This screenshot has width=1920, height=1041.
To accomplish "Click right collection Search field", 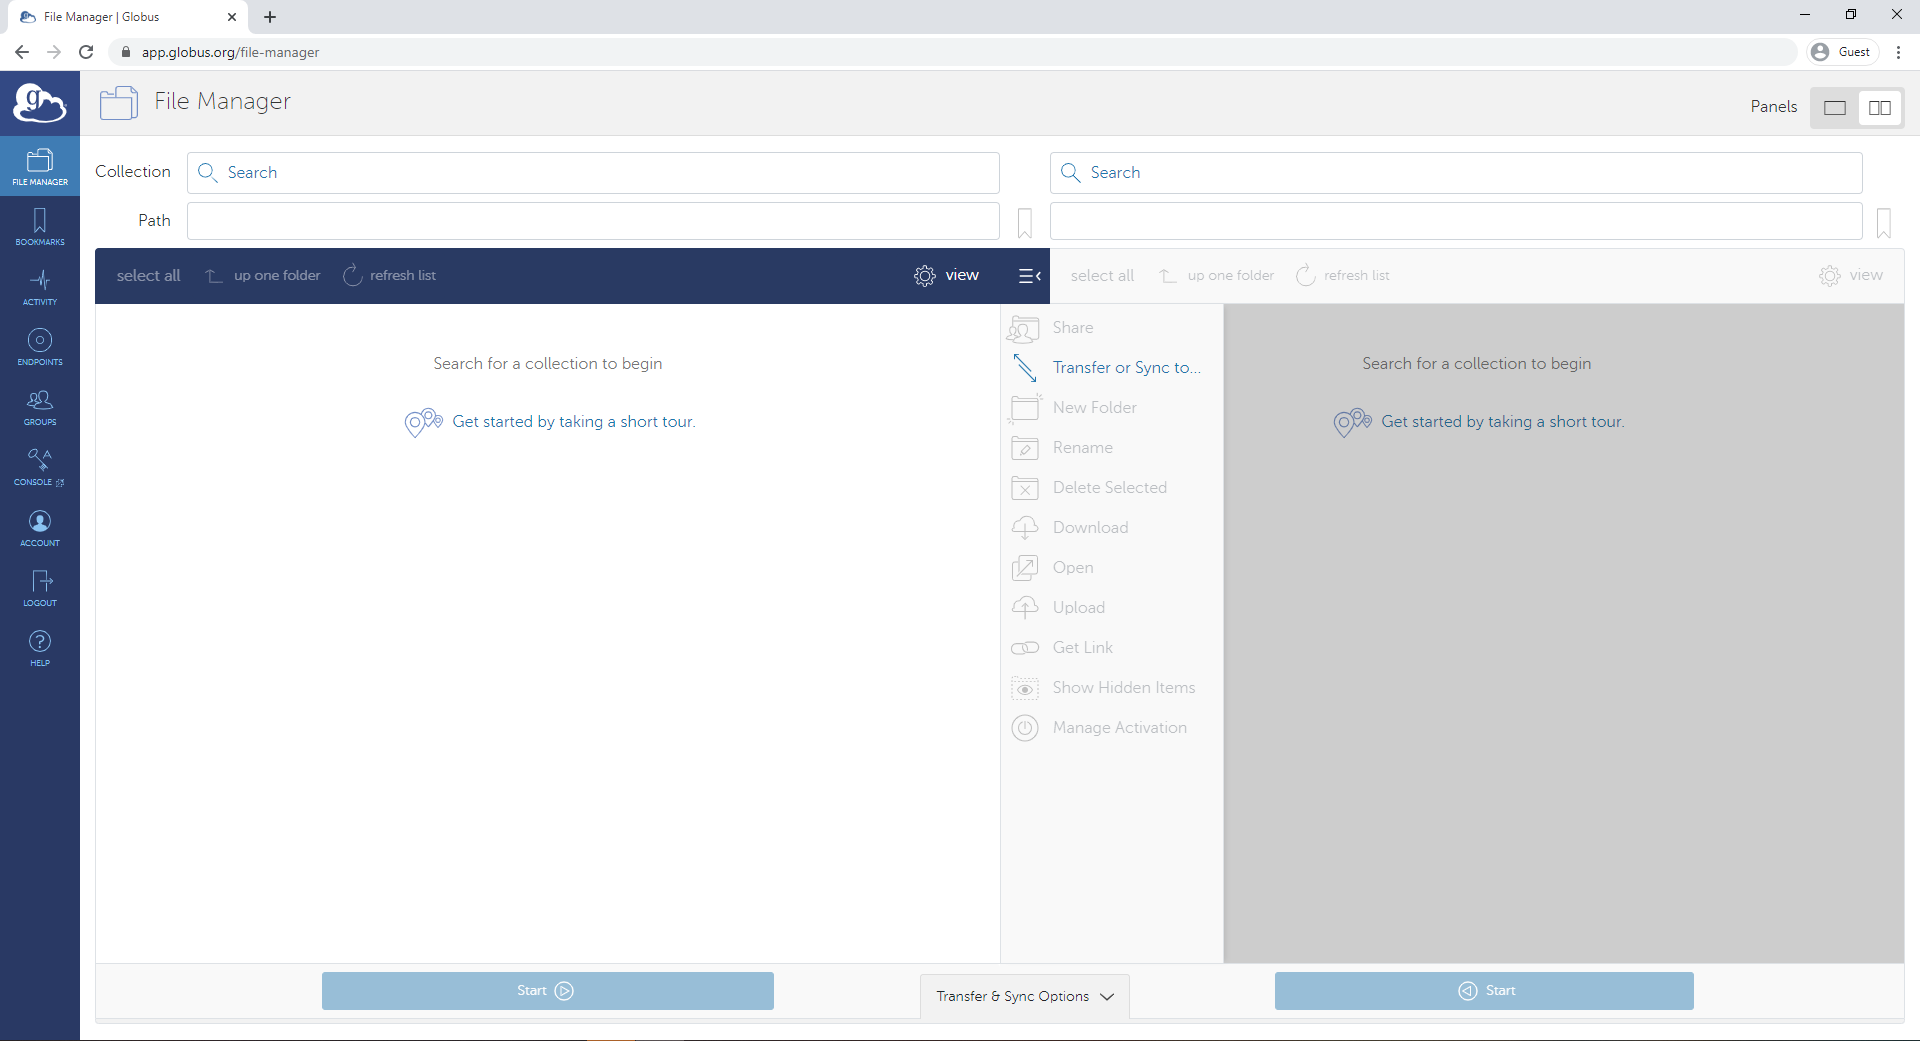I will [1456, 173].
